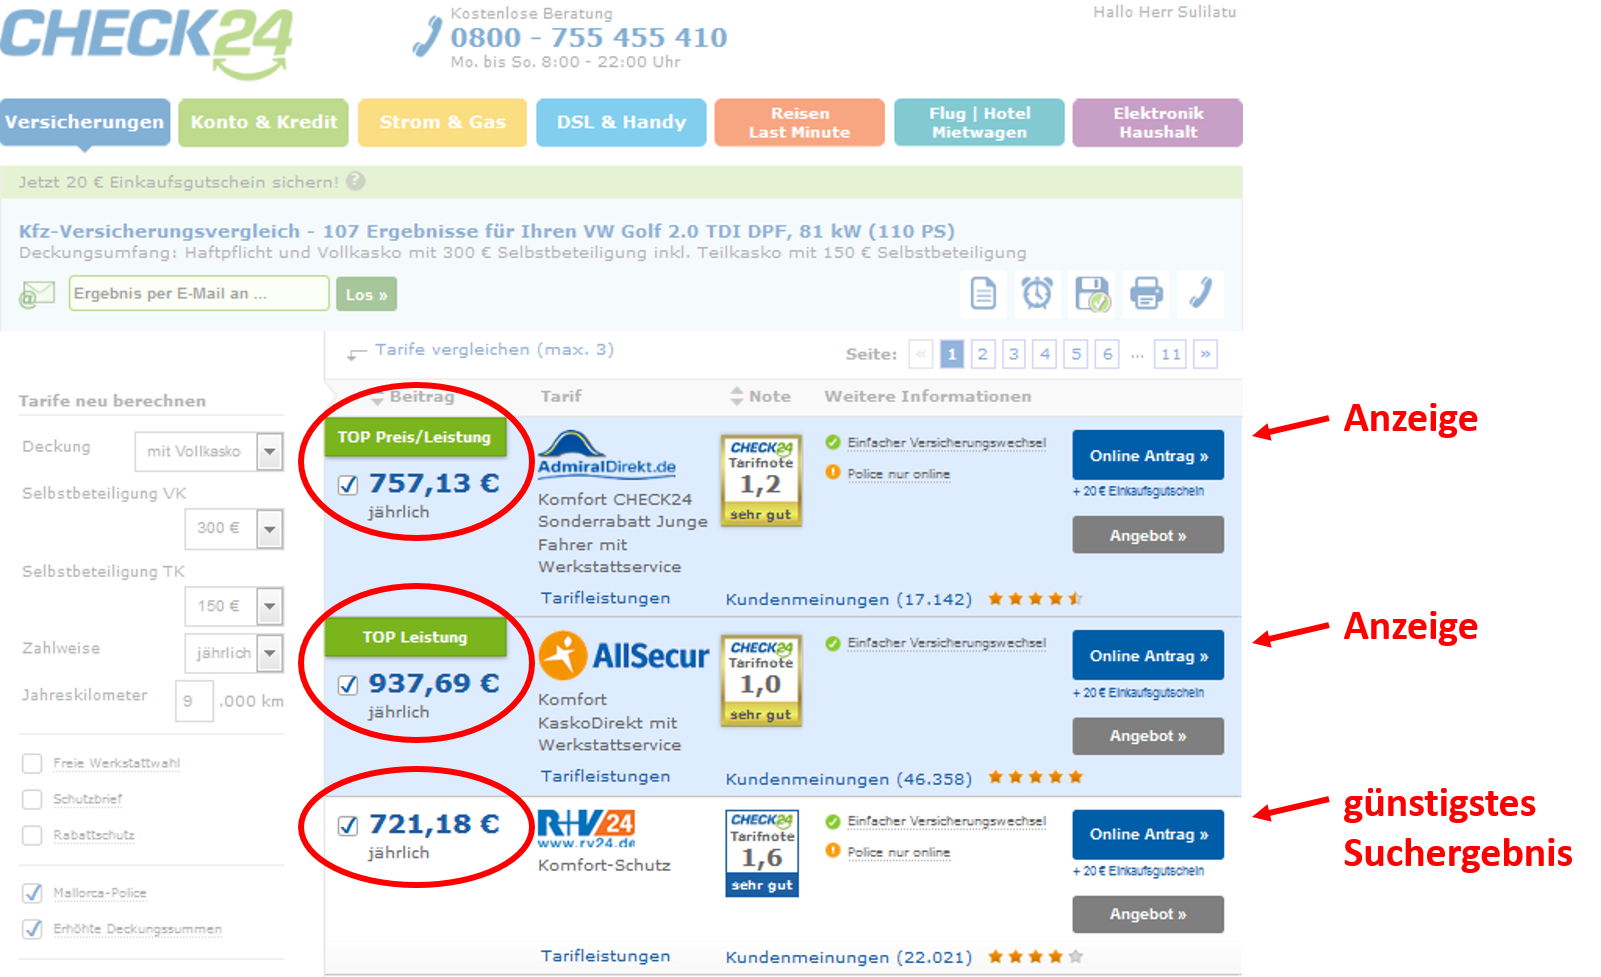Viewport: 1601px width, 977px height.
Task: Uncheck Mallorca-Police option
Action: (32, 893)
